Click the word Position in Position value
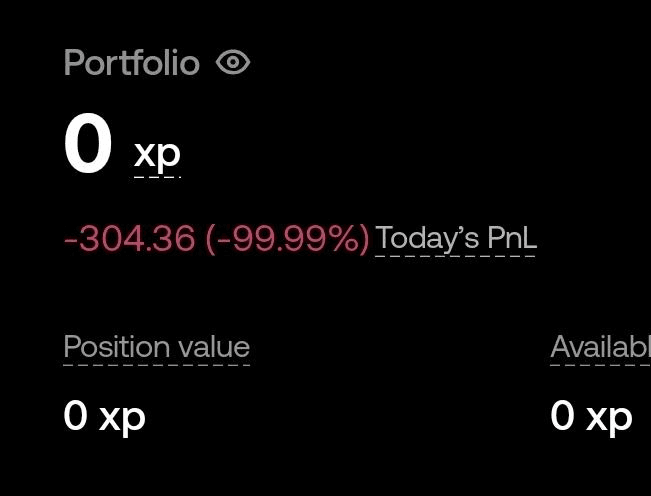Viewport: 651px width, 496px height. tap(117, 347)
